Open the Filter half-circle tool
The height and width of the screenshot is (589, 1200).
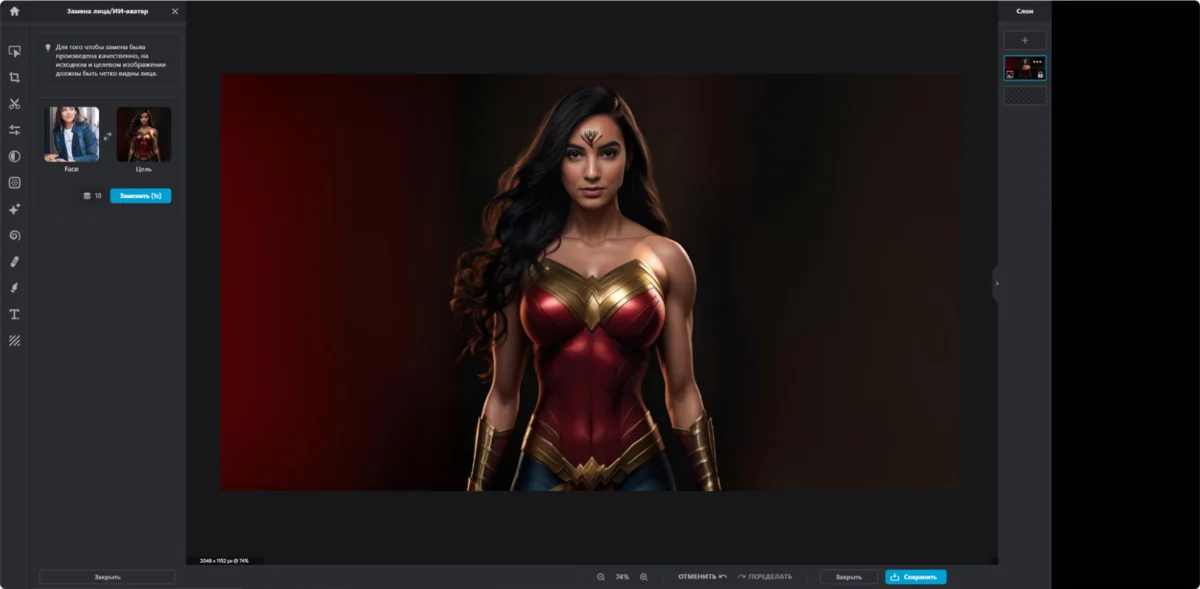click(14, 156)
